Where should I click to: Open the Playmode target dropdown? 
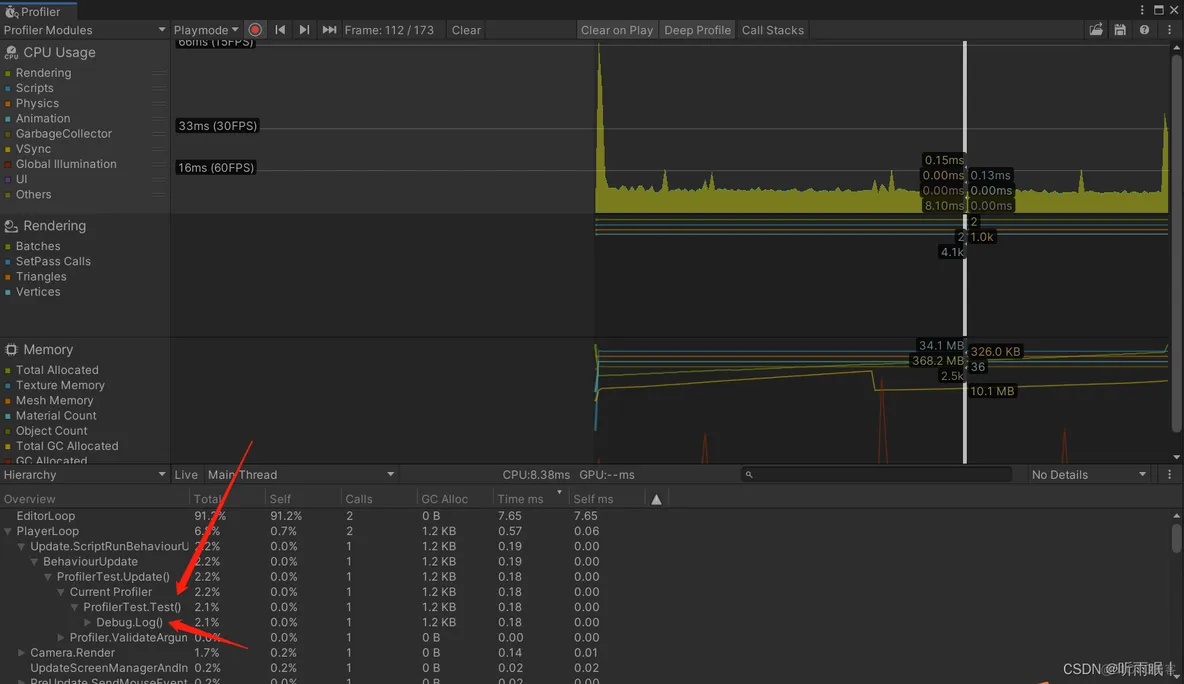pos(205,30)
